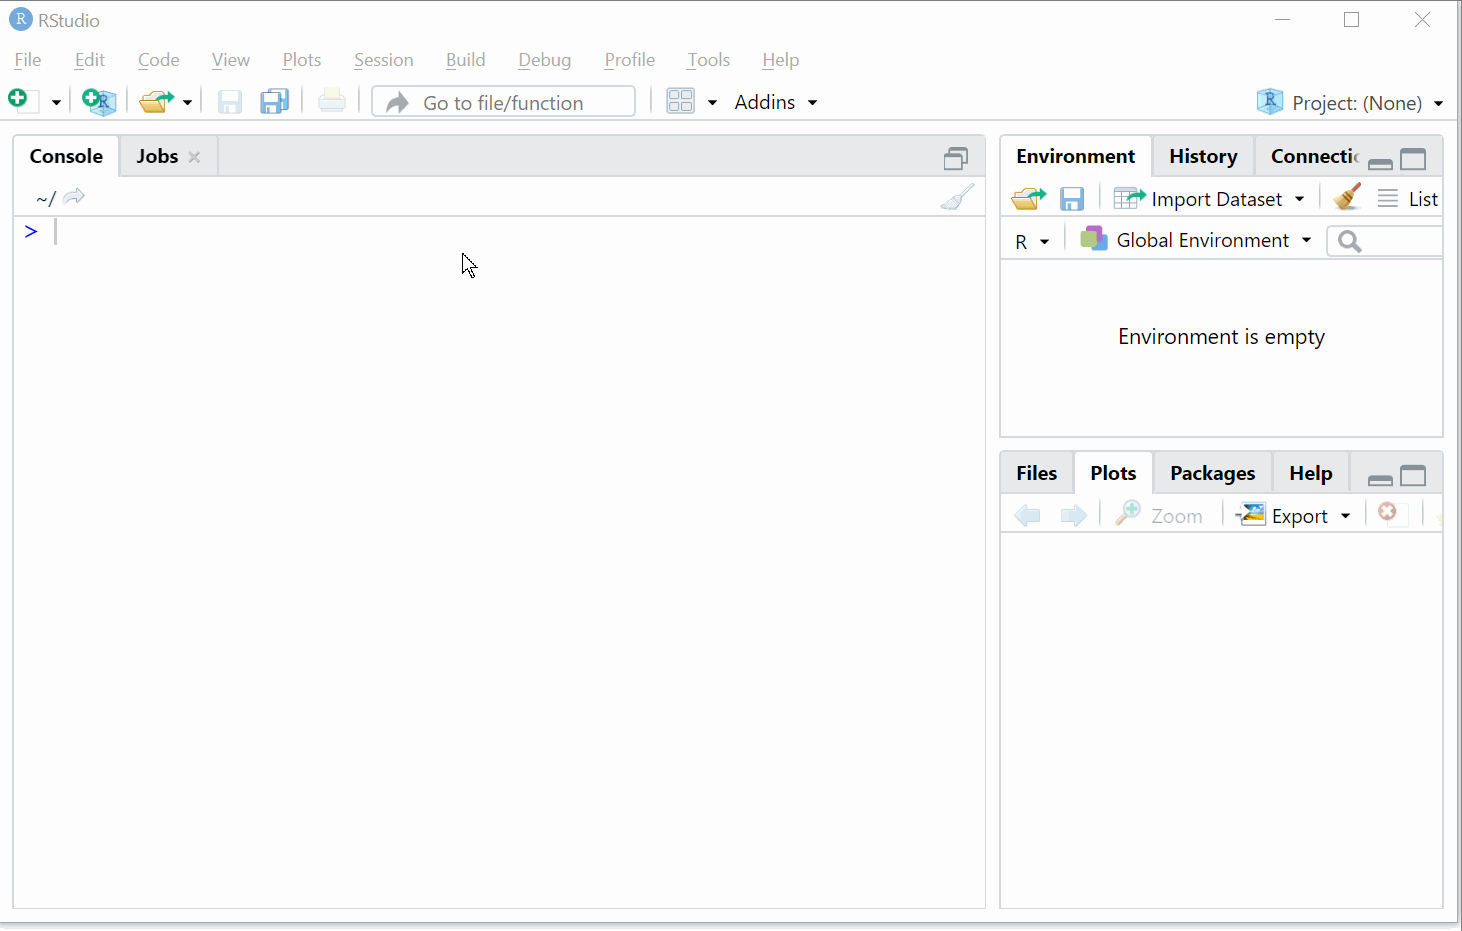Open the panes layout dropdown arrow
Image resolution: width=1462 pixels, height=931 pixels.
(x=712, y=102)
